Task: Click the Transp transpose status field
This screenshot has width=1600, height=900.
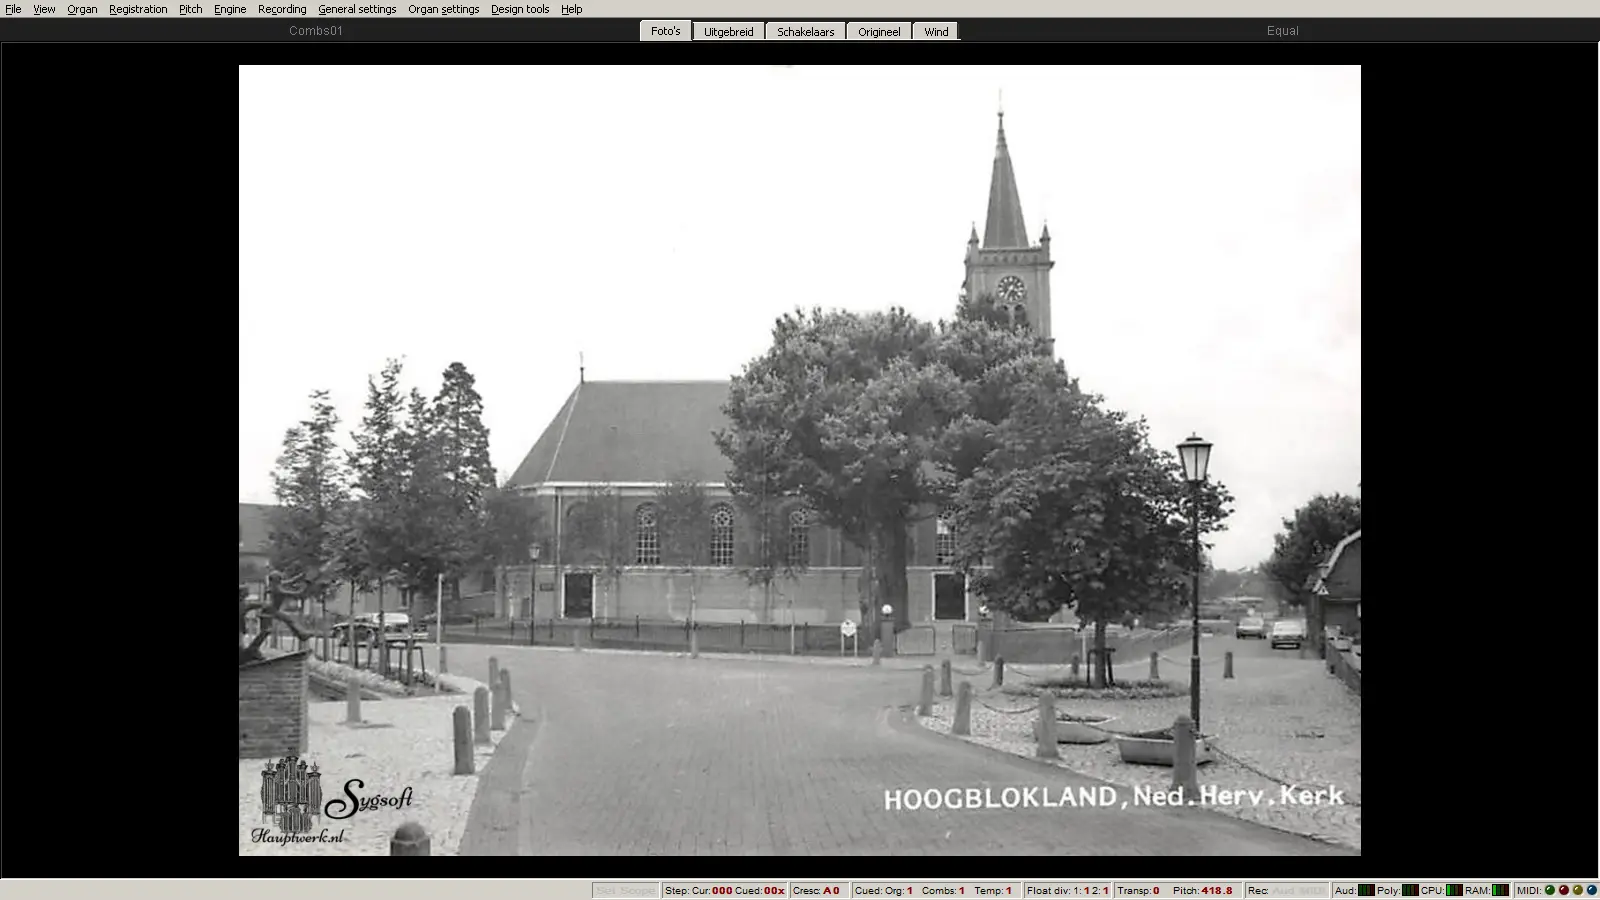Action: 1138,890
